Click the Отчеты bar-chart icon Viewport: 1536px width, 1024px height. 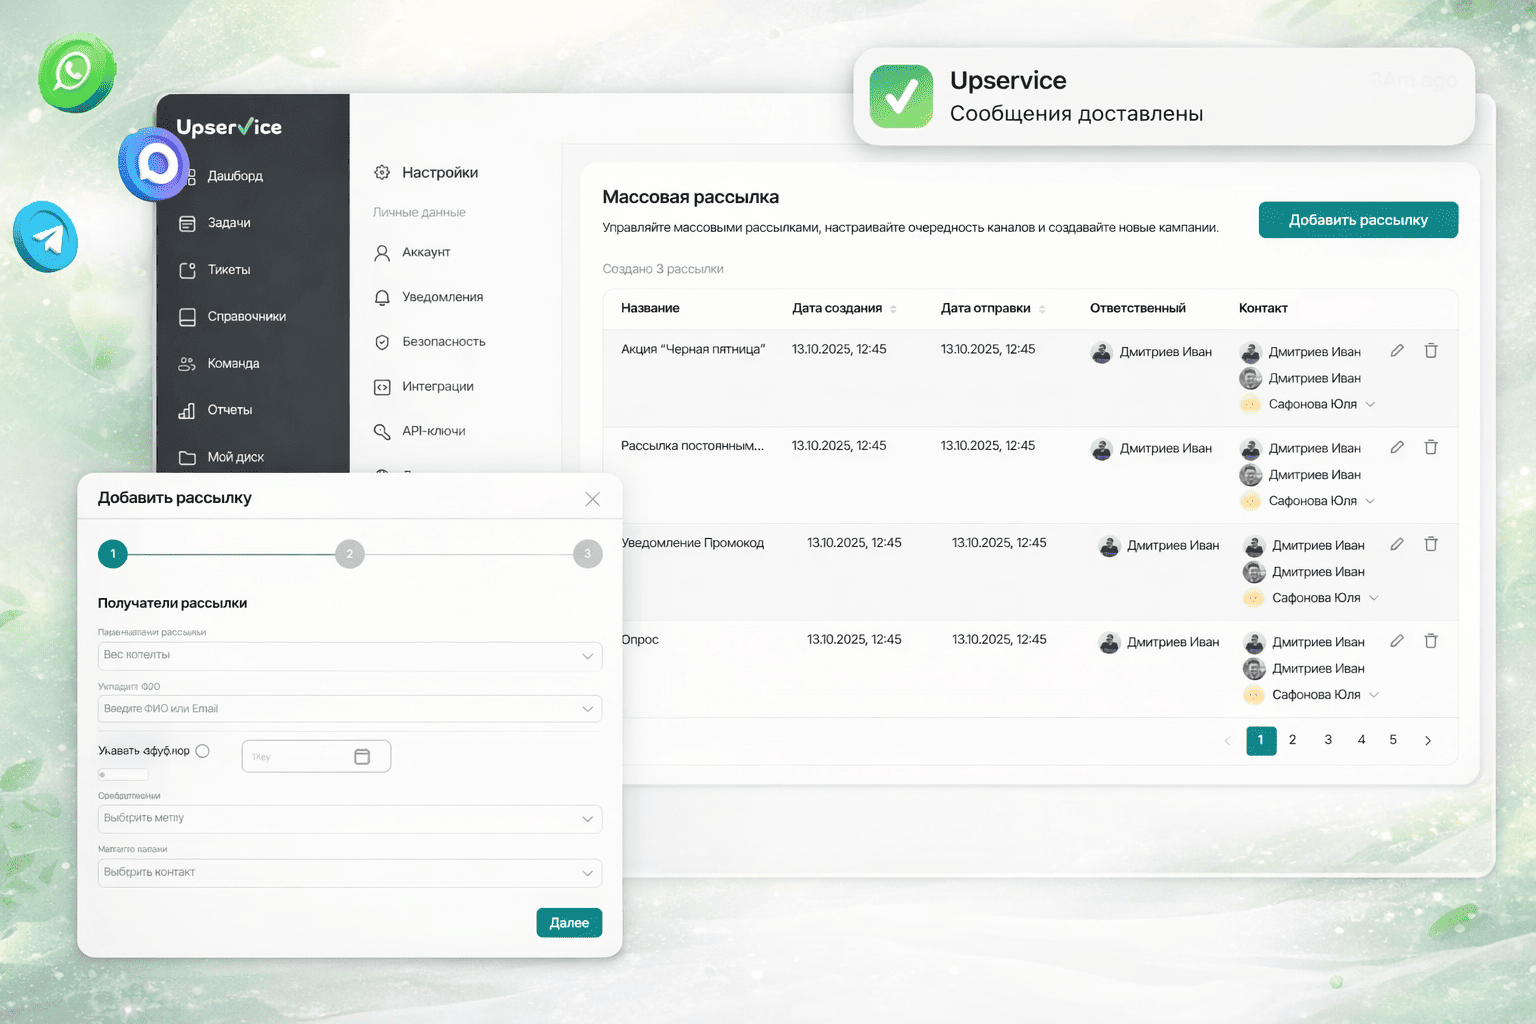(x=187, y=409)
